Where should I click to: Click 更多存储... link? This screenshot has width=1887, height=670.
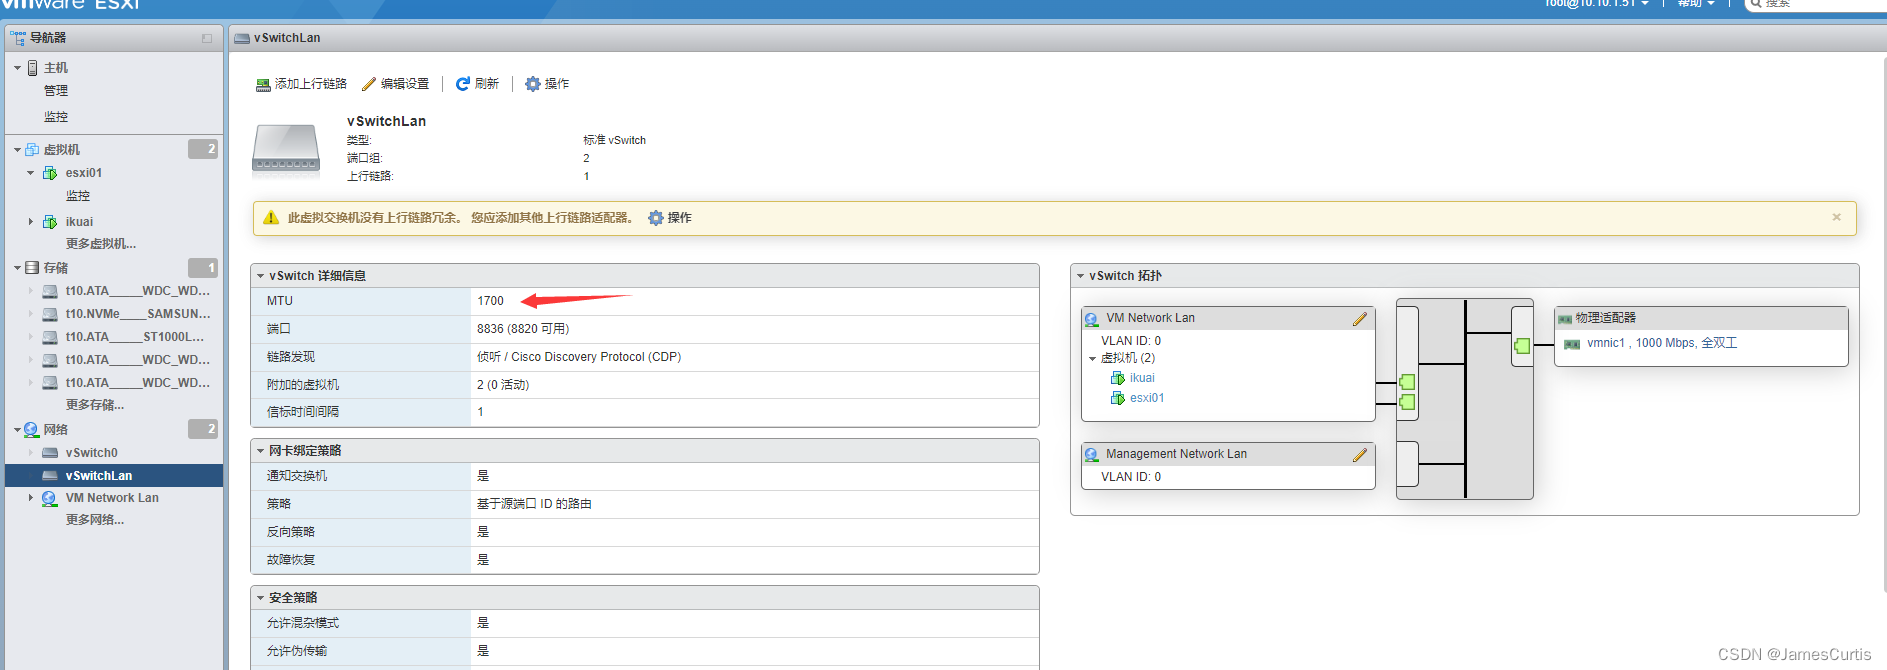coord(95,405)
